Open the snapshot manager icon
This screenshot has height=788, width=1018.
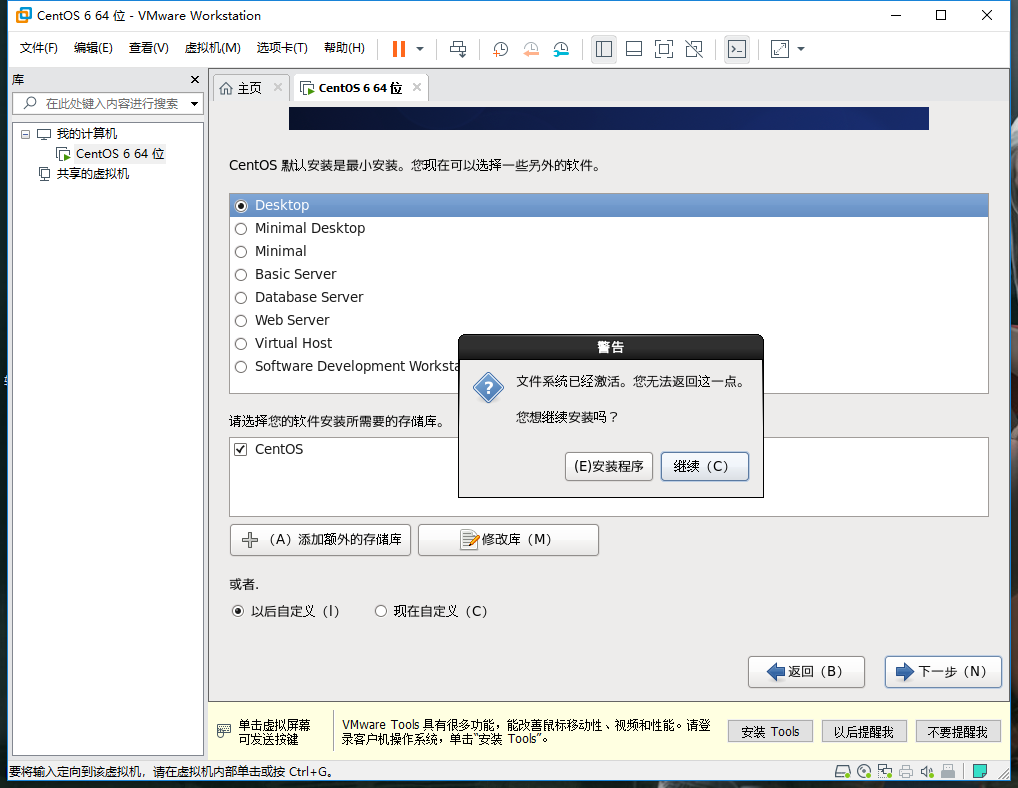coord(562,49)
